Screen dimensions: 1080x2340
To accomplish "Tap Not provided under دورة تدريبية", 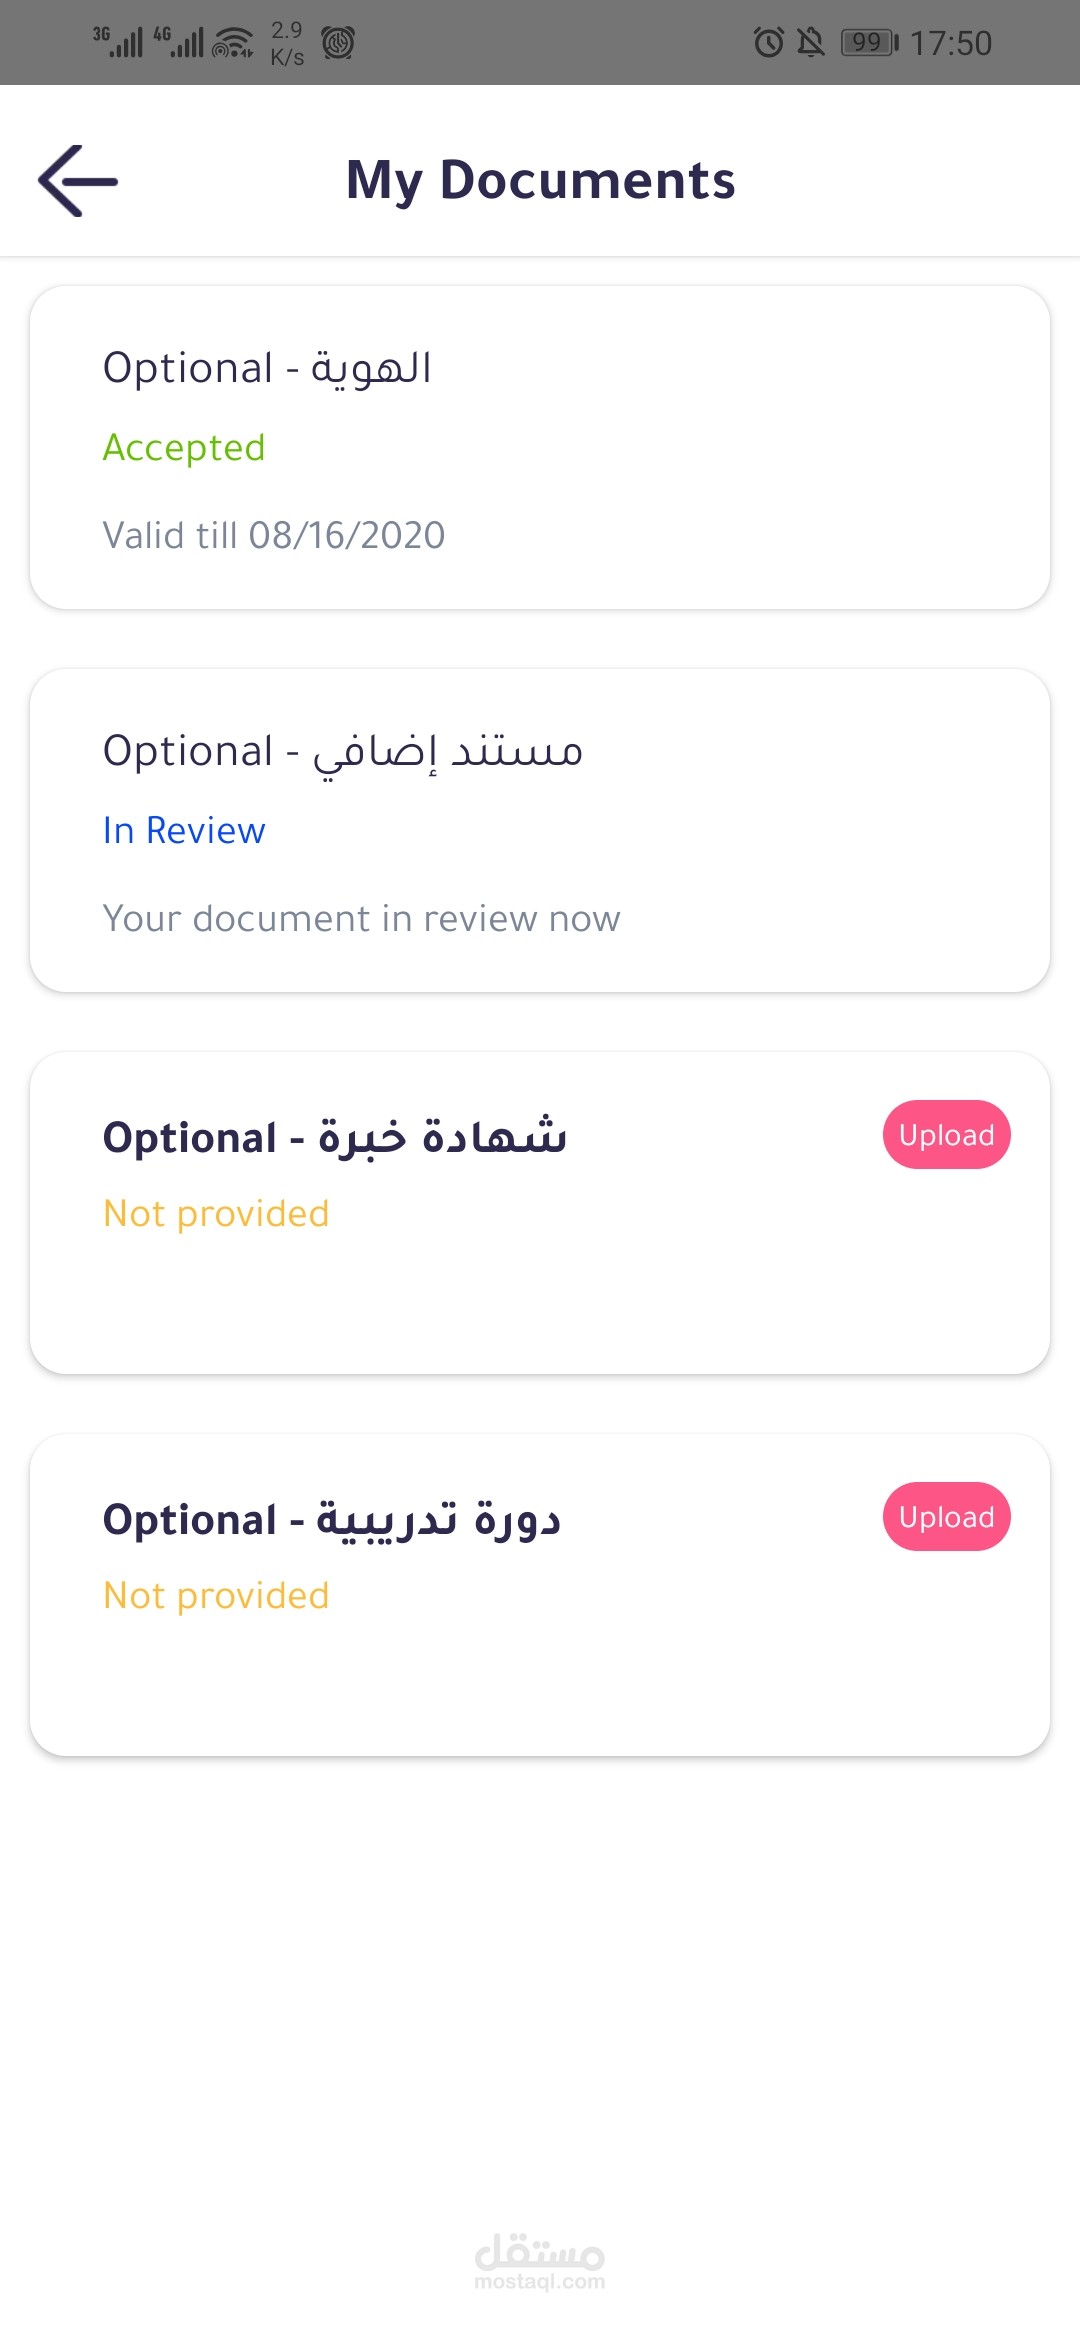I will 216,1595.
